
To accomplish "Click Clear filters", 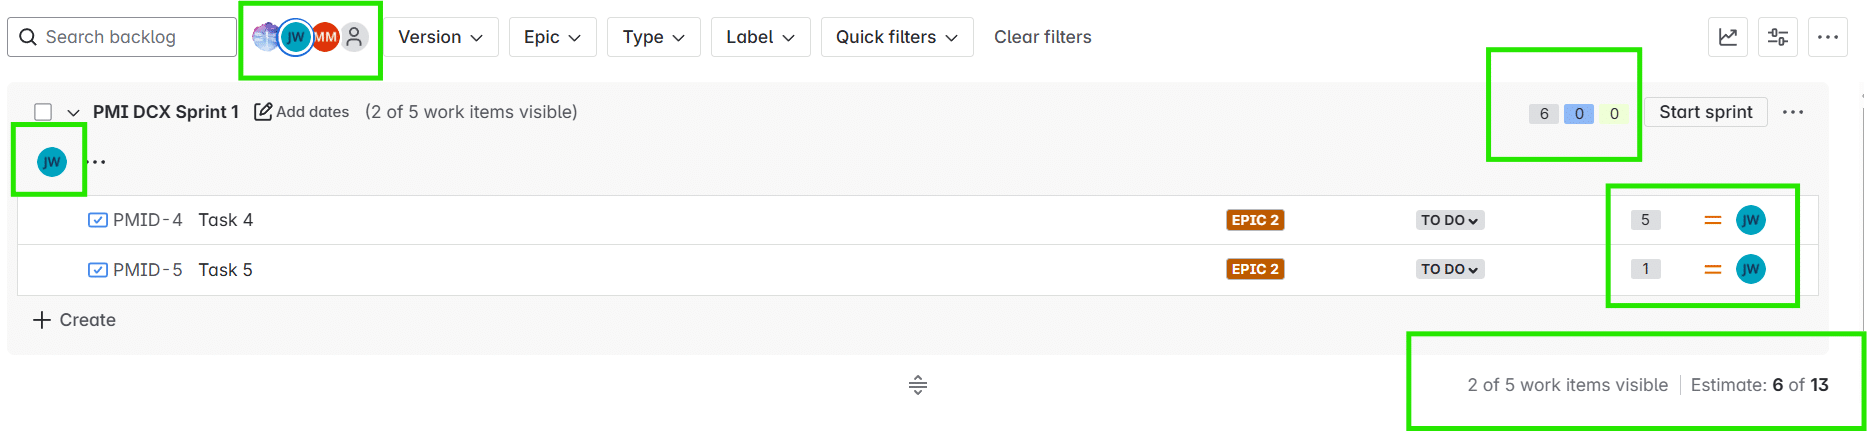I will click(x=1042, y=37).
